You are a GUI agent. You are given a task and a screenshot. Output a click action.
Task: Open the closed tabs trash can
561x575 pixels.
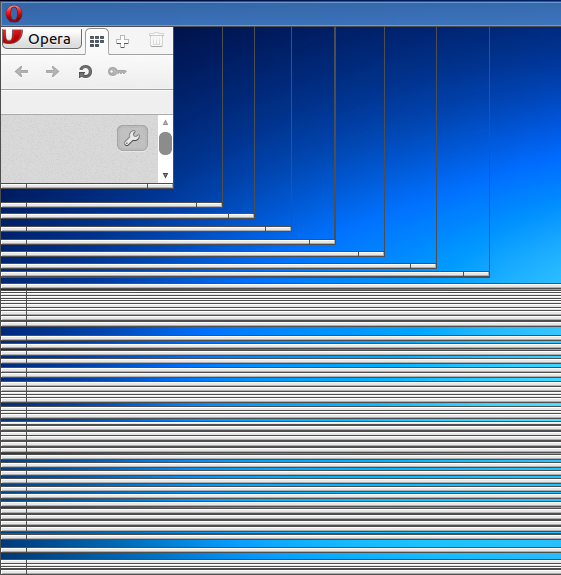pos(156,40)
